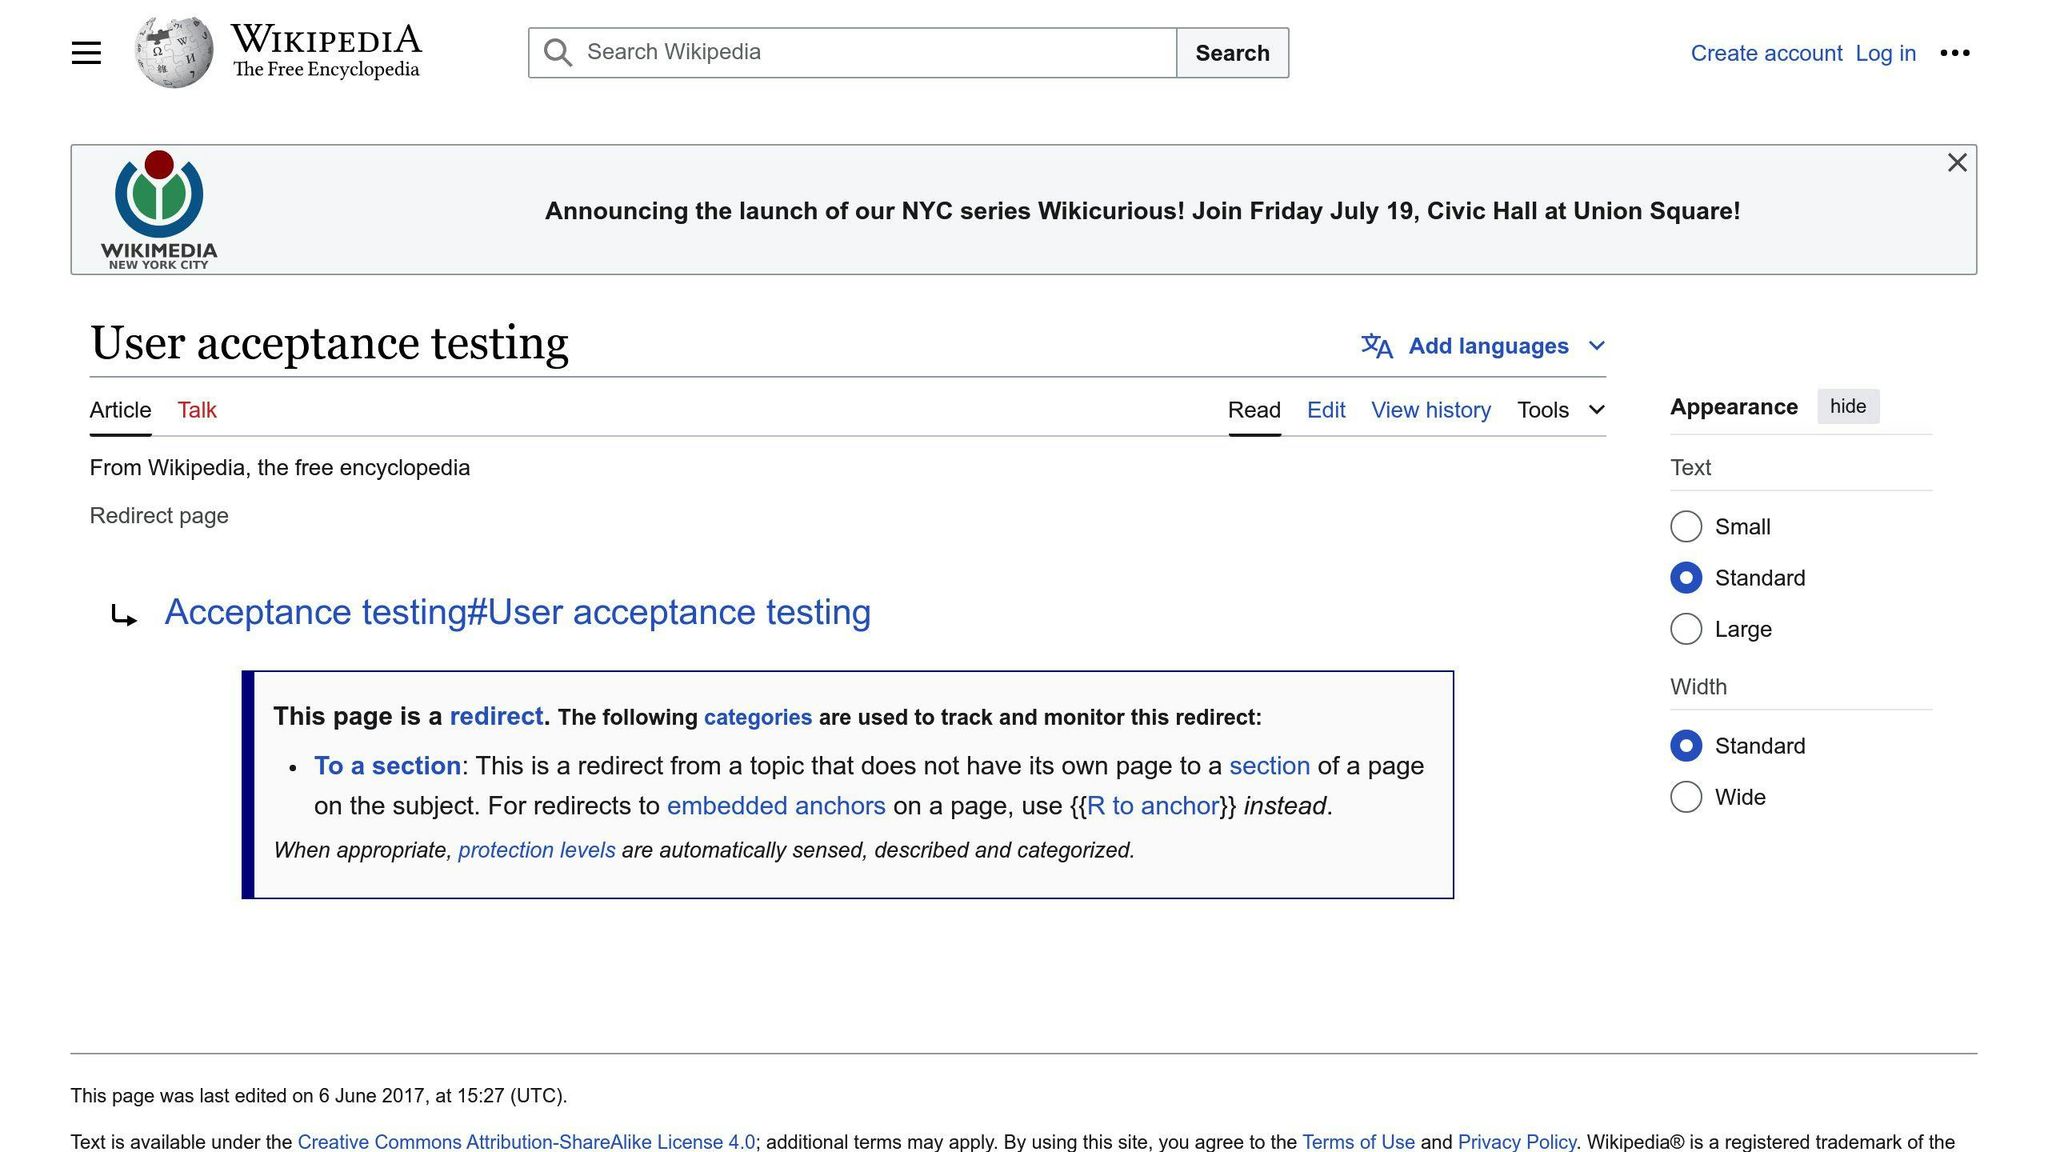Image resolution: width=2048 pixels, height=1152 pixels.
Task: Follow the Acceptance testing redirect link
Action: coord(517,612)
